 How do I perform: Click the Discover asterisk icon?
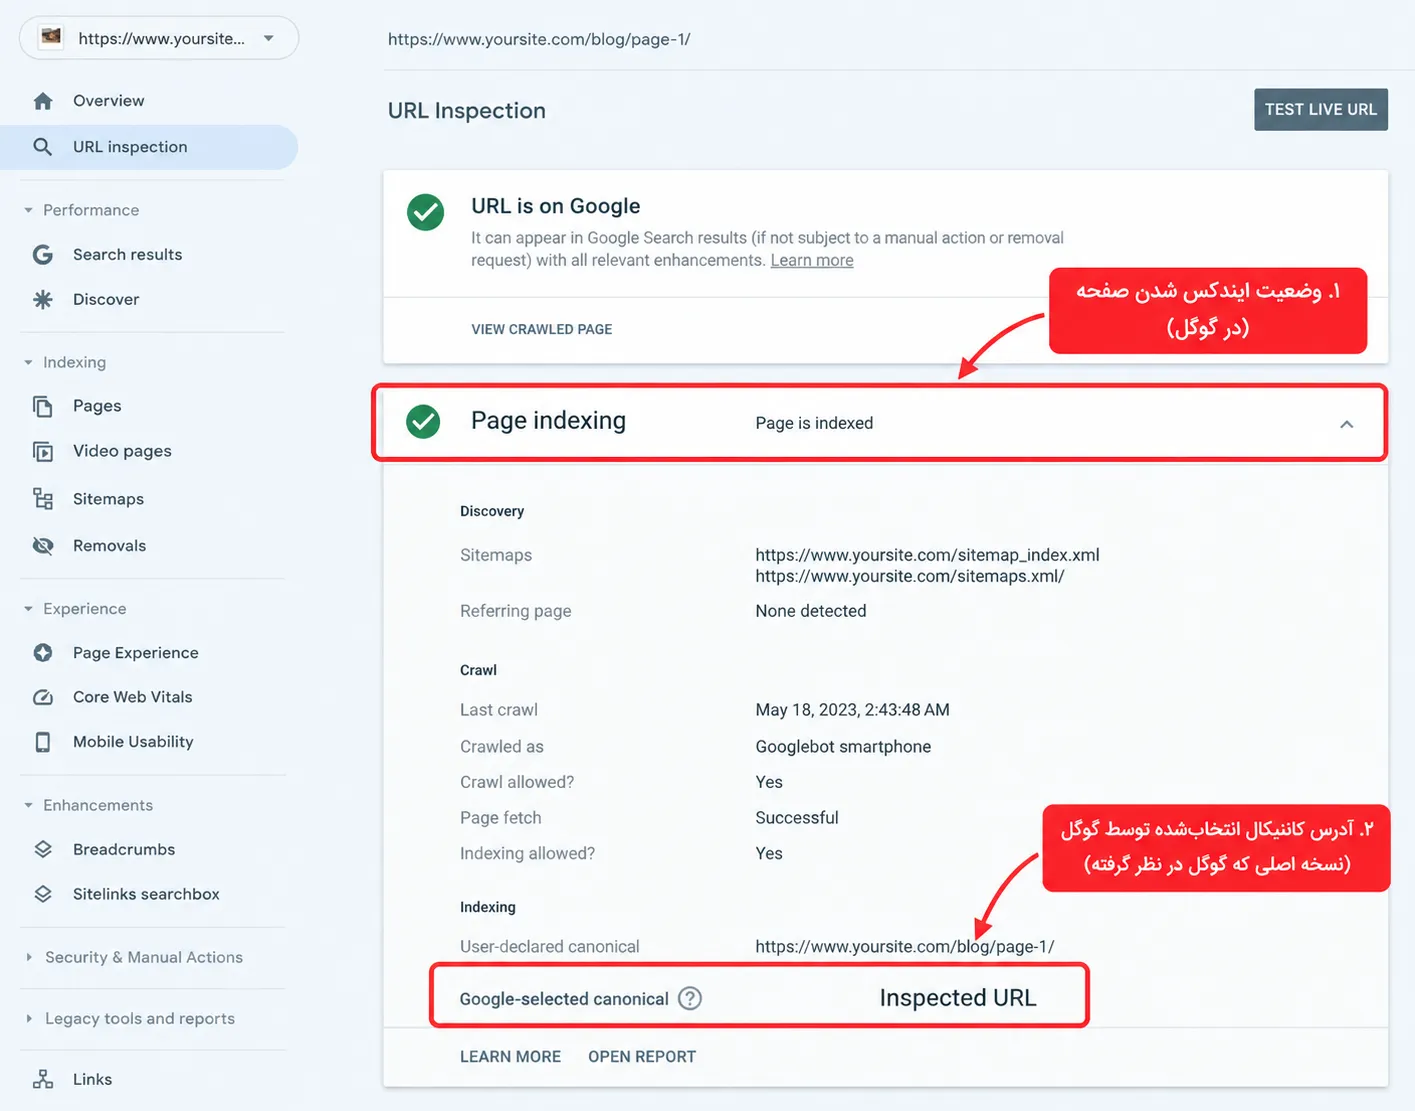[43, 299]
